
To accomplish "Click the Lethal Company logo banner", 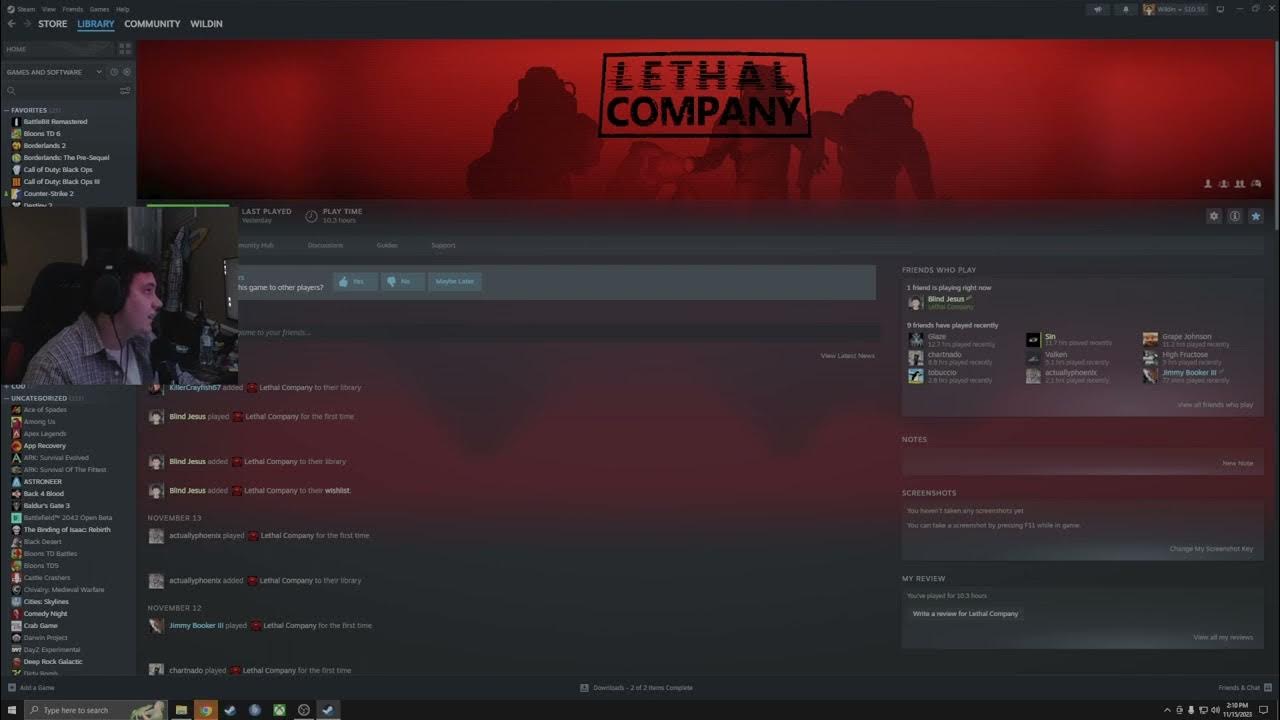I will point(704,95).
